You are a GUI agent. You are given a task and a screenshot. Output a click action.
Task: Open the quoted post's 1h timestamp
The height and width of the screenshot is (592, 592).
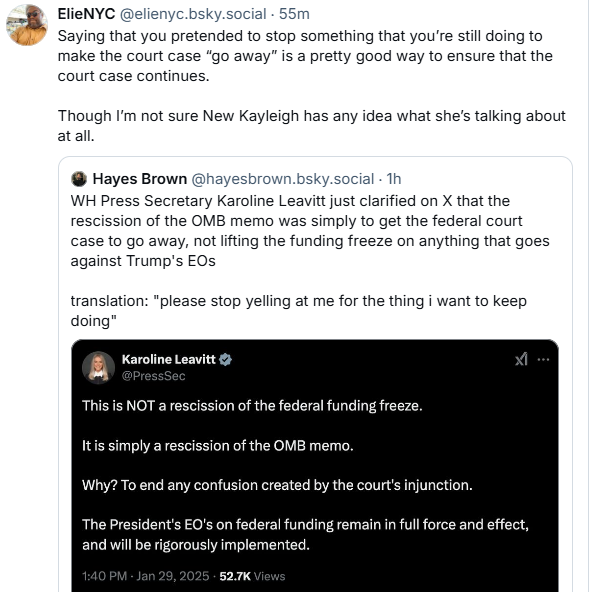click(x=394, y=179)
